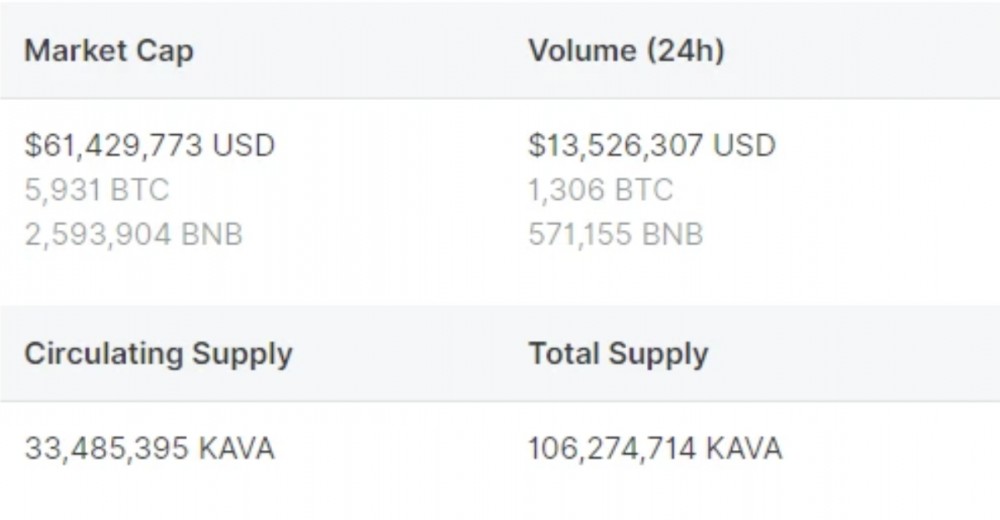Click the Market Cap column header
The width and height of the screenshot is (1000, 520).
108,51
